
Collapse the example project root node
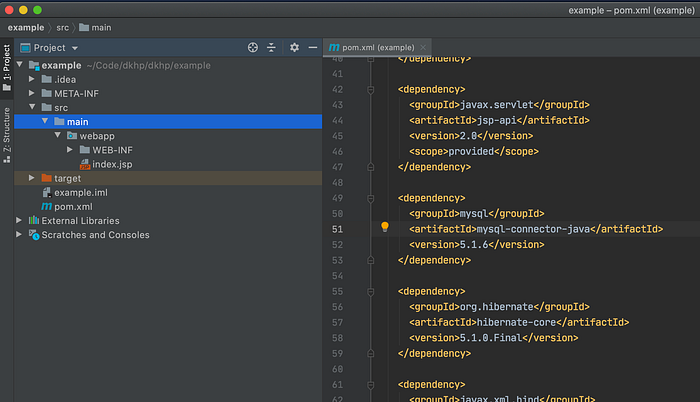20,65
